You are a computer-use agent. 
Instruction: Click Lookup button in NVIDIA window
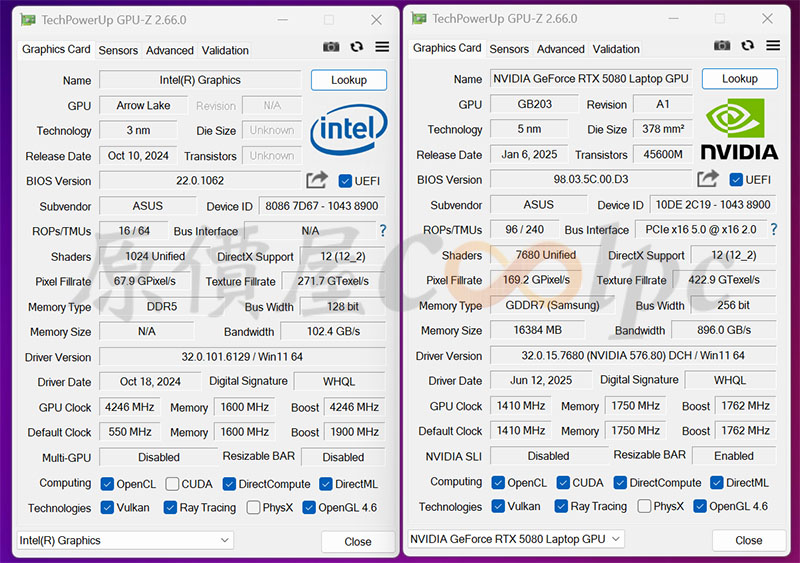coord(740,79)
